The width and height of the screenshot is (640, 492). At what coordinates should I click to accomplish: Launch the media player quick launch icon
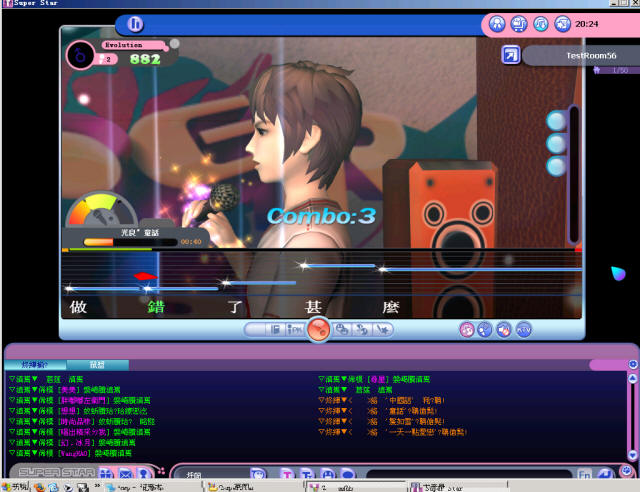tap(69, 487)
